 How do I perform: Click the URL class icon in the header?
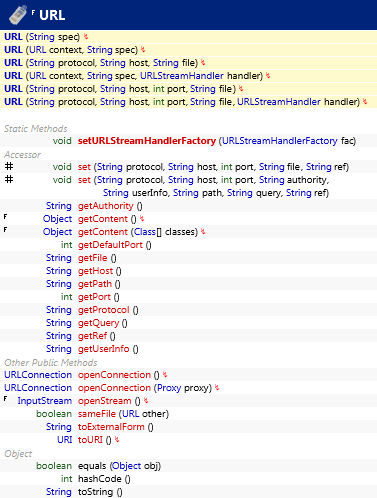[x=18, y=15]
